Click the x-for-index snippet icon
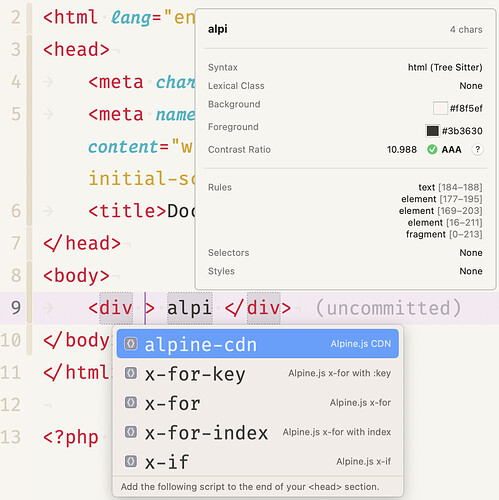The height and width of the screenshot is (500, 499). tap(131, 432)
